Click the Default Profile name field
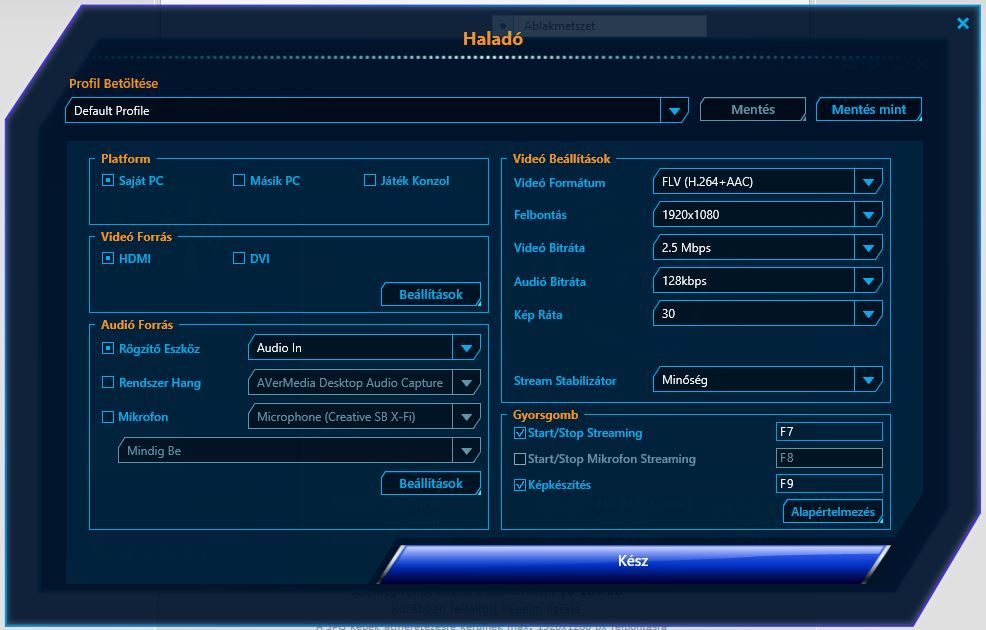Image resolution: width=986 pixels, height=630 pixels. [363, 111]
